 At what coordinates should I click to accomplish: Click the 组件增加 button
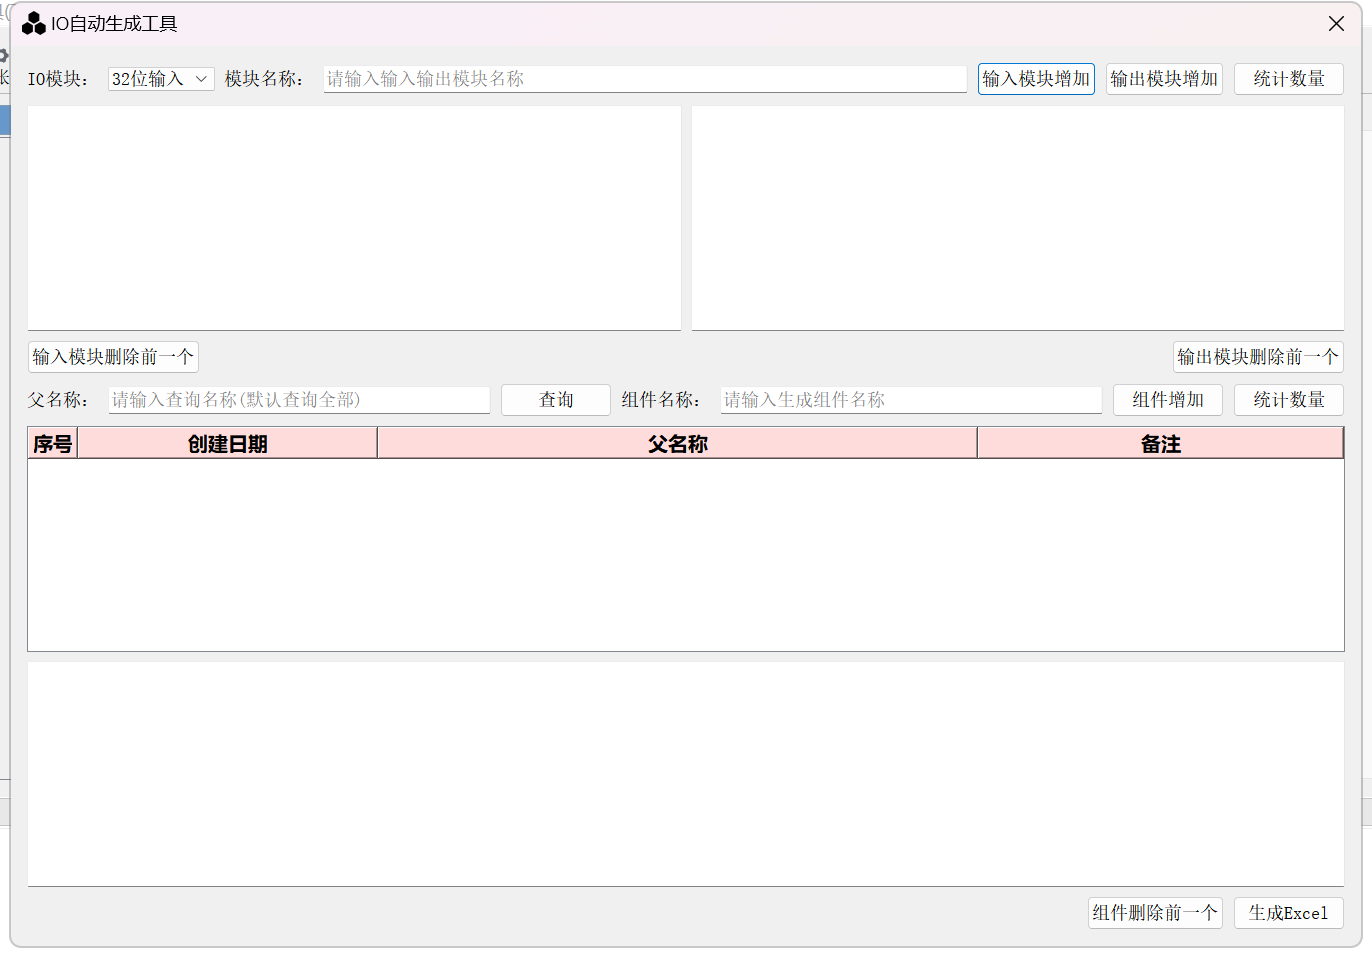tap(1168, 400)
